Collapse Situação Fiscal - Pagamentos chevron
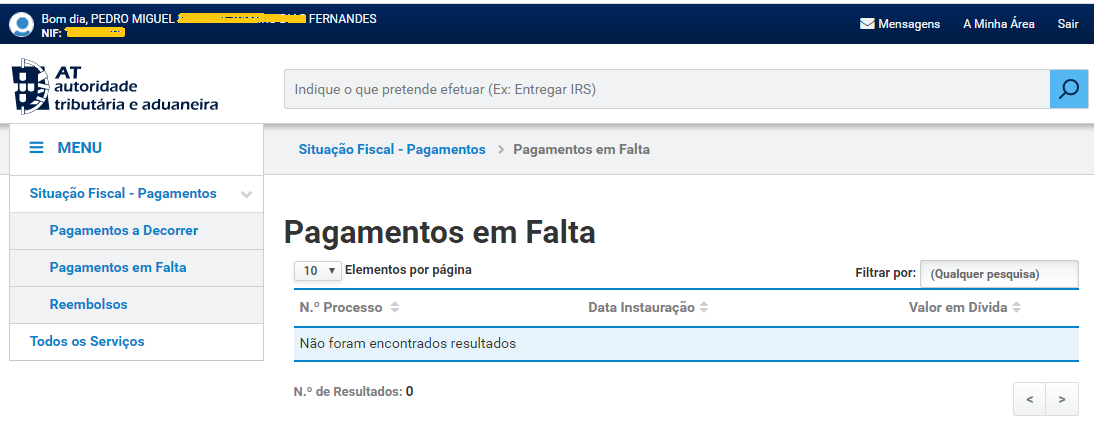The width and height of the screenshot is (1094, 422). (246, 194)
